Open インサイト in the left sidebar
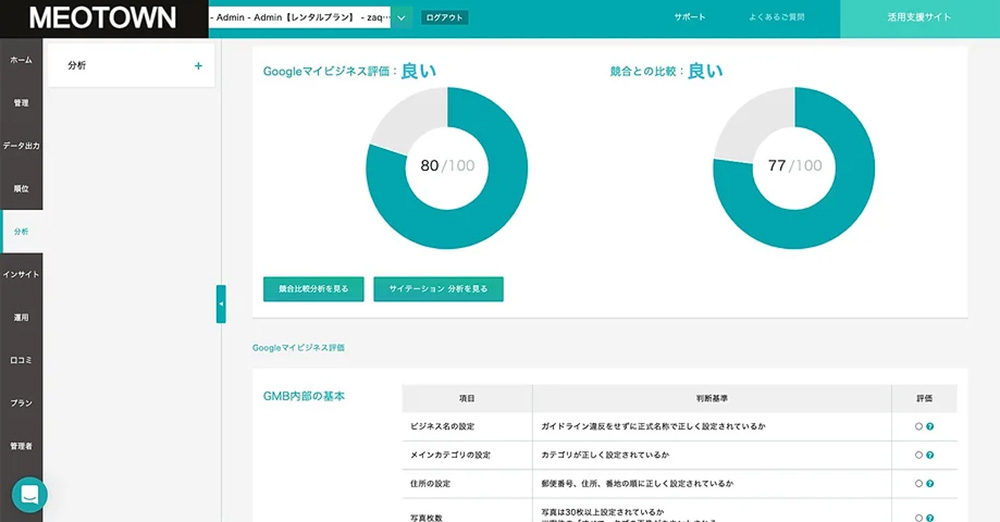Screen dimensions: 1000x522 coord(21,274)
